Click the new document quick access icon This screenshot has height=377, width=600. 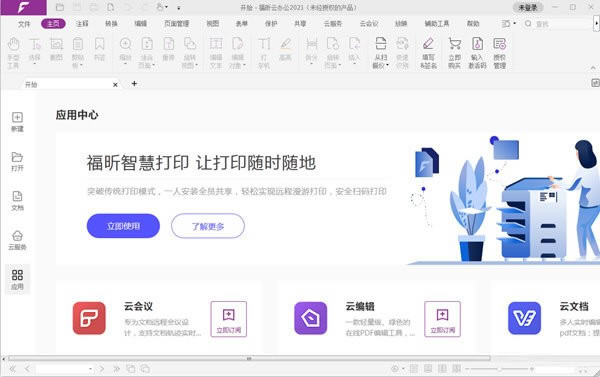[110, 7]
